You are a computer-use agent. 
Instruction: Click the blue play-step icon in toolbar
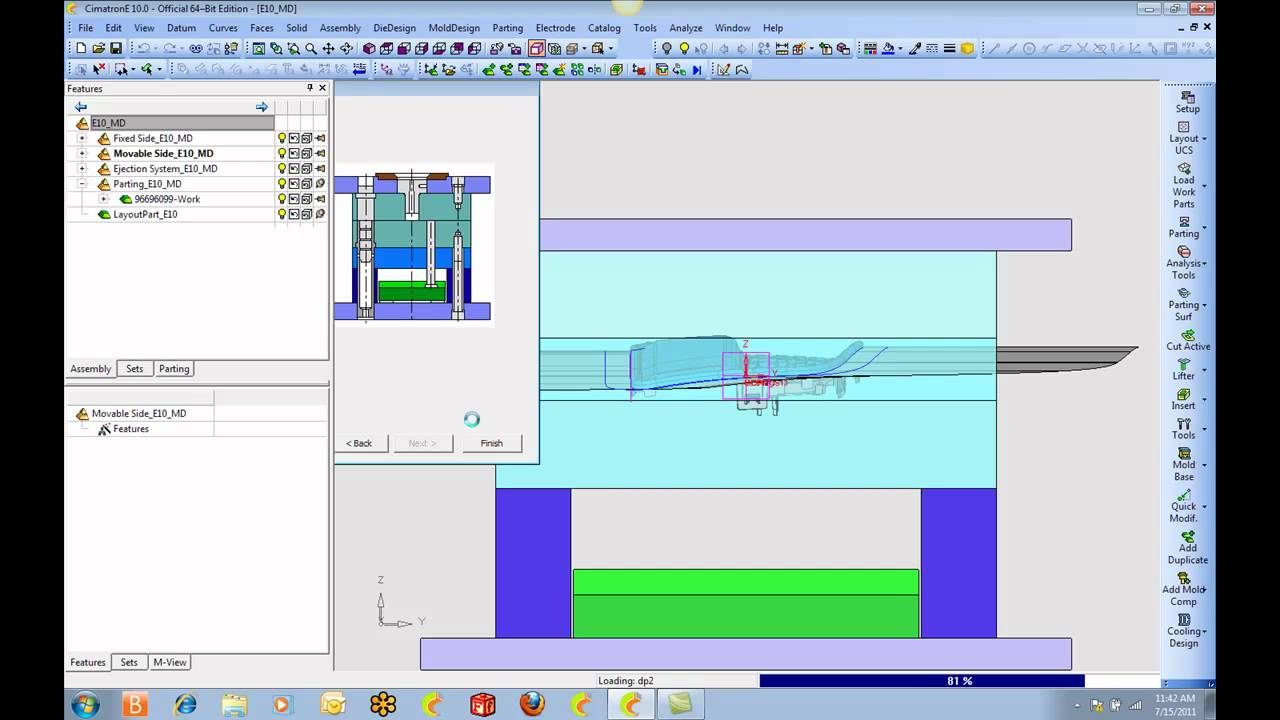click(697, 69)
